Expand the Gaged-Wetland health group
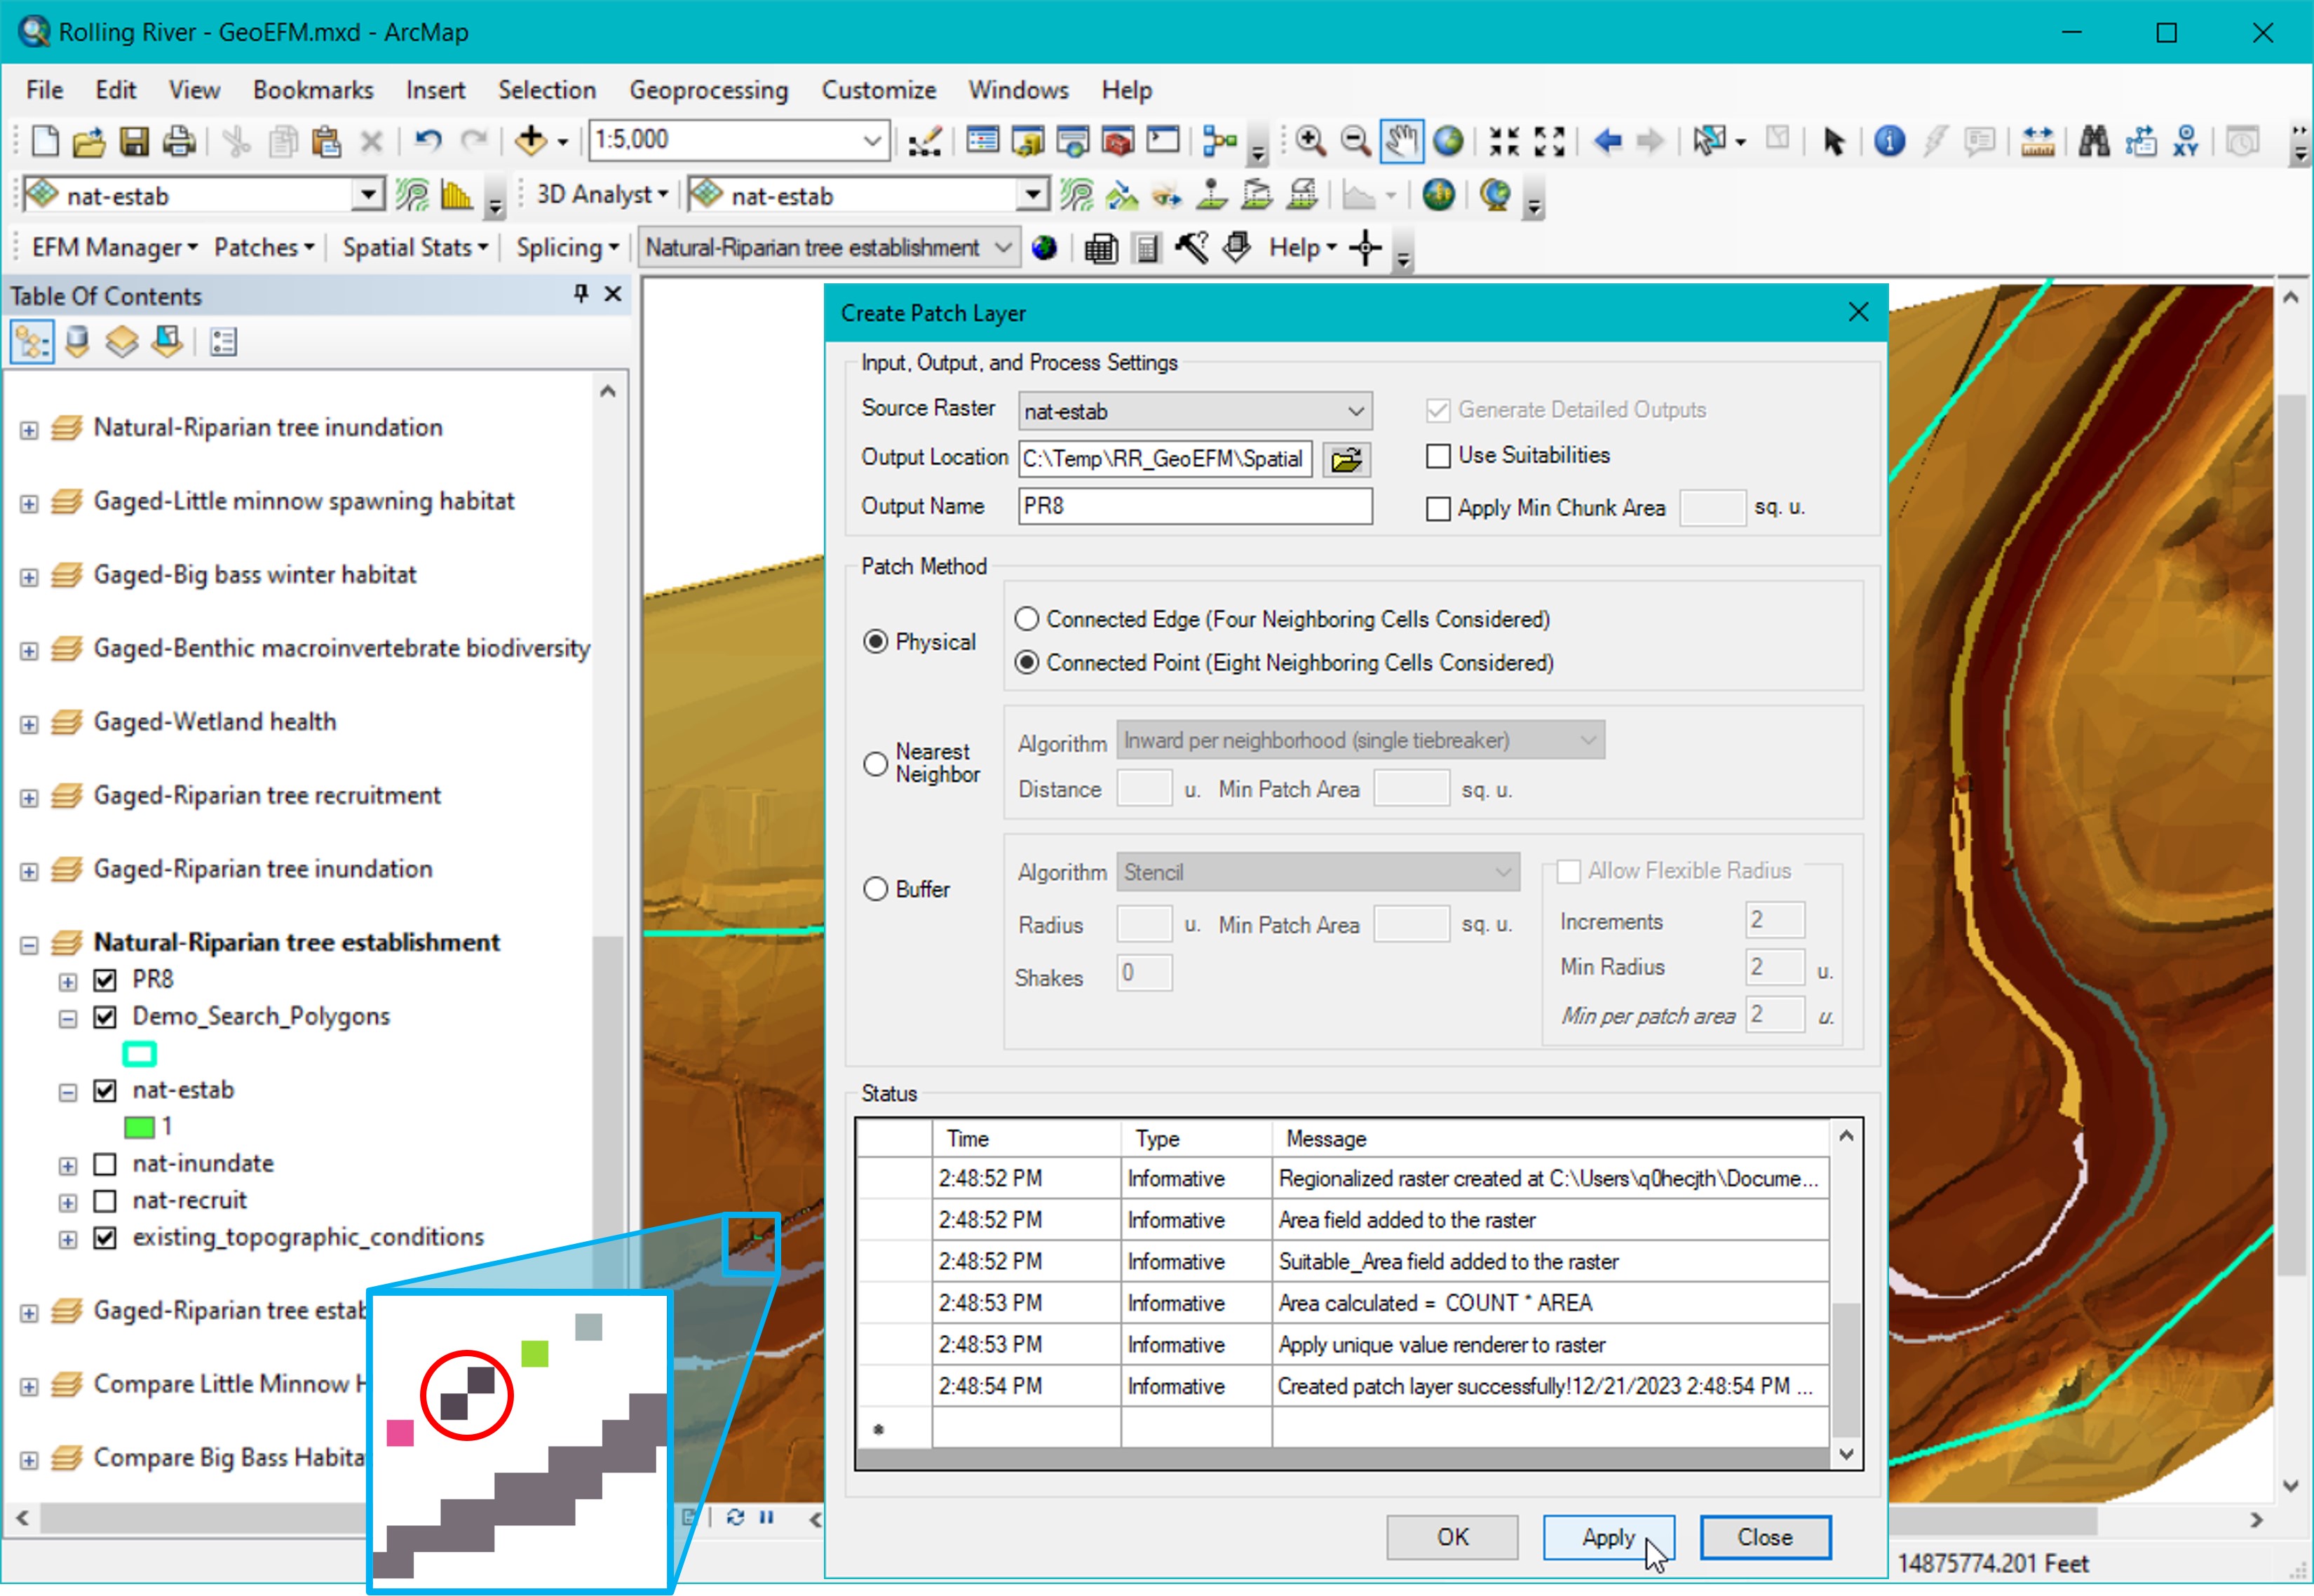This screenshot has height=1596, width=2314. [x=29, y=724]
